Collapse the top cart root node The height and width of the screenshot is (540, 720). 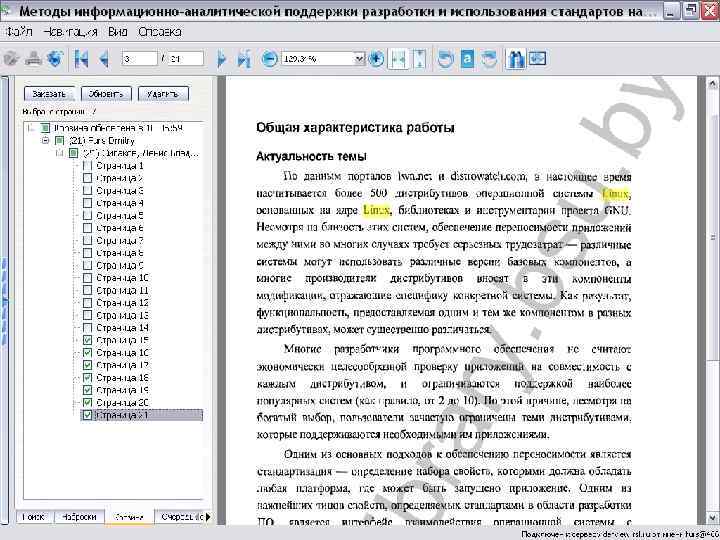coord(31,128)
